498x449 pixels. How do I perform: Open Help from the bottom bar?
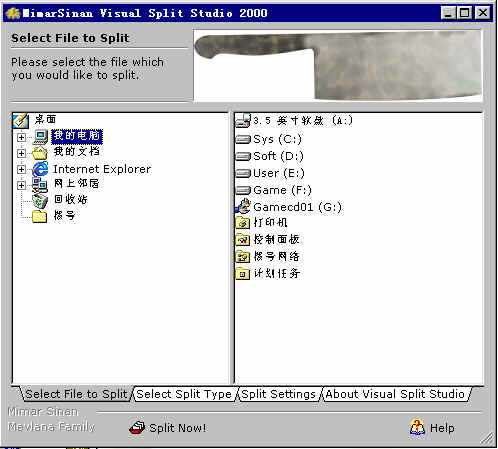tap(432, 428)
